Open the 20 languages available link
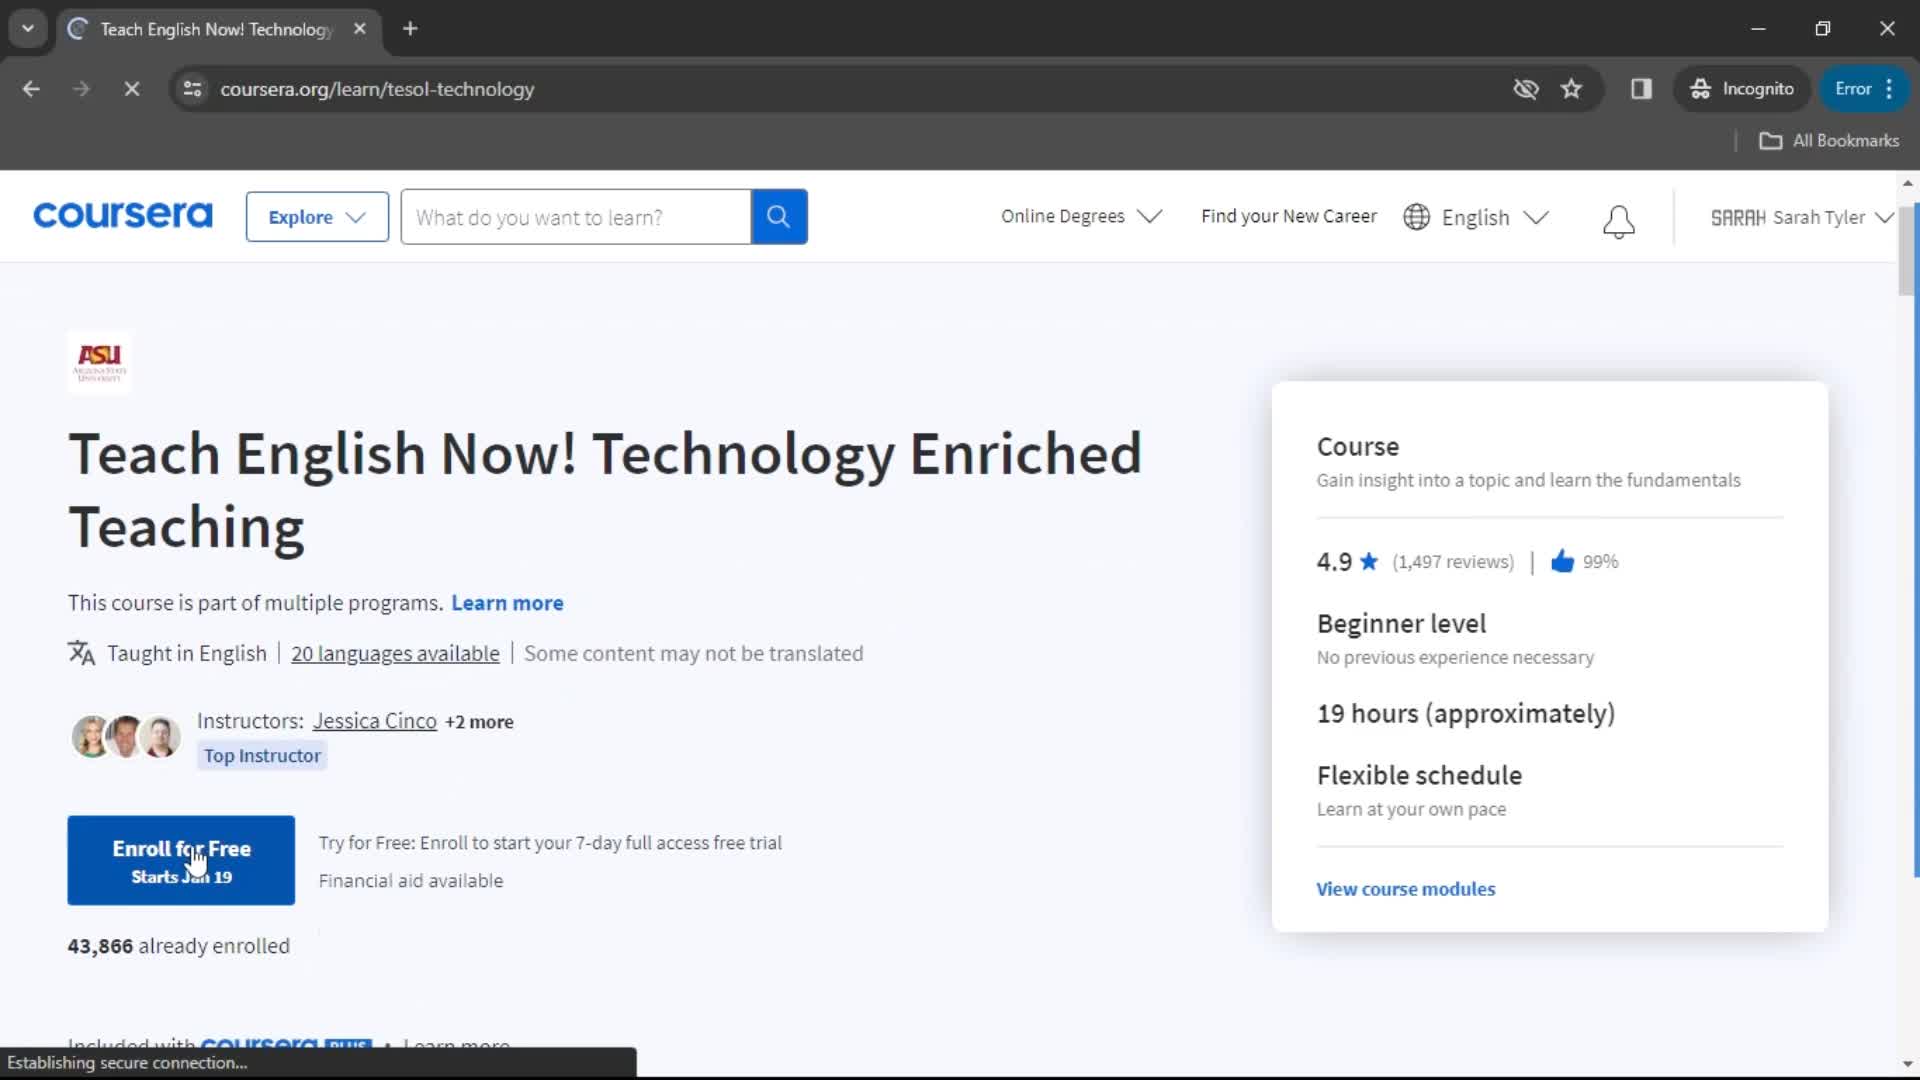The height and width of the screenshot is (1080, 1920). (x=395, y=653)
